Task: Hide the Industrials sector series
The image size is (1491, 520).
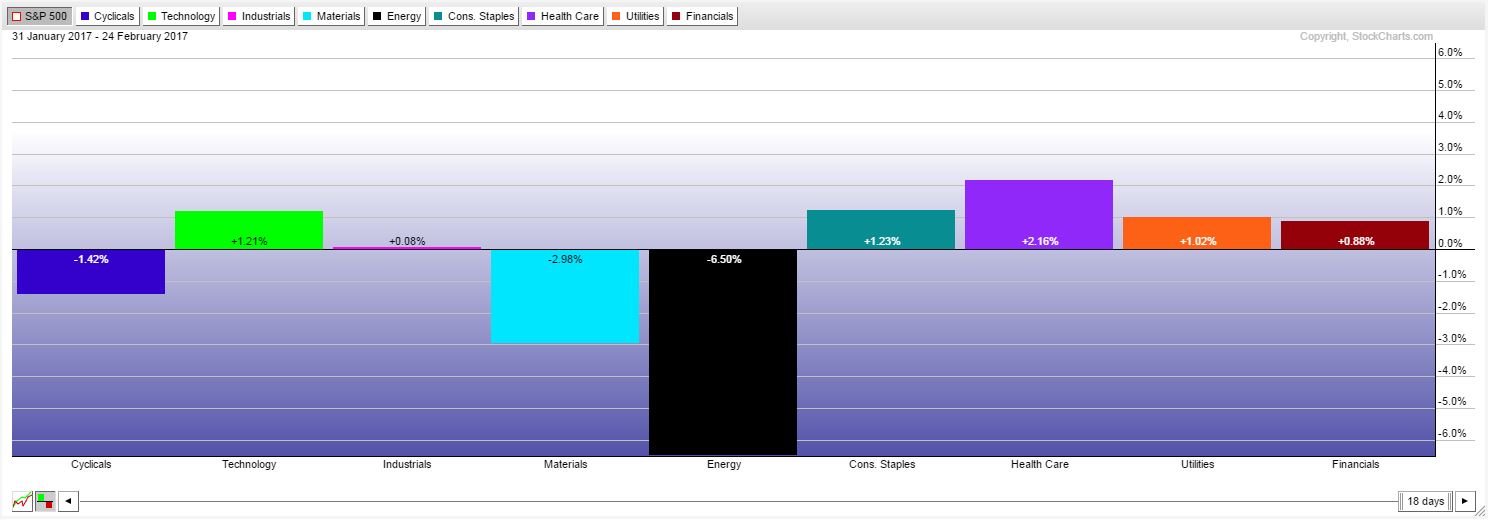Action: (258, 16)
